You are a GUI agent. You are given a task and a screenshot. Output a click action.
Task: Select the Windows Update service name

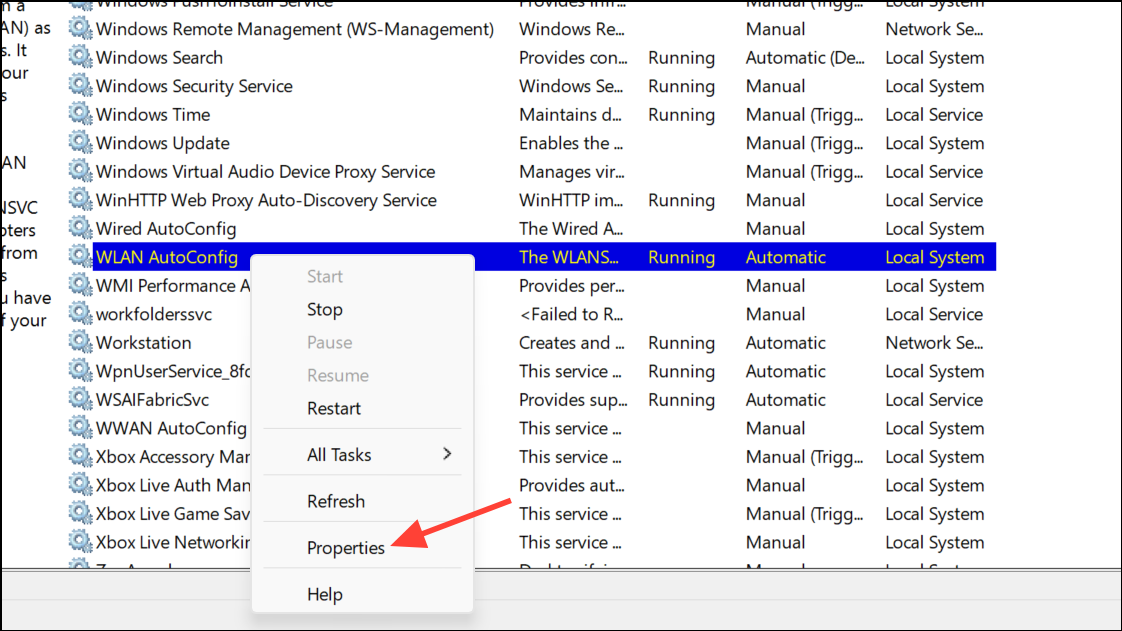(162, 143)
